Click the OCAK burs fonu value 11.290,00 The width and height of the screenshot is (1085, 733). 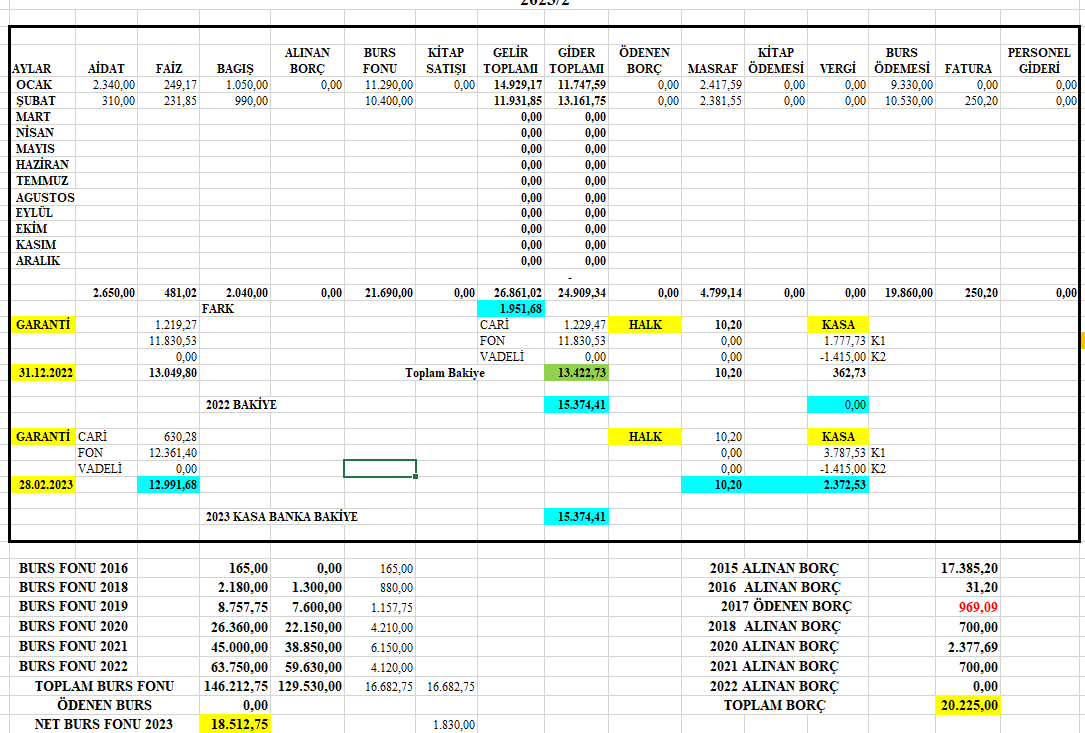(389, 84)
